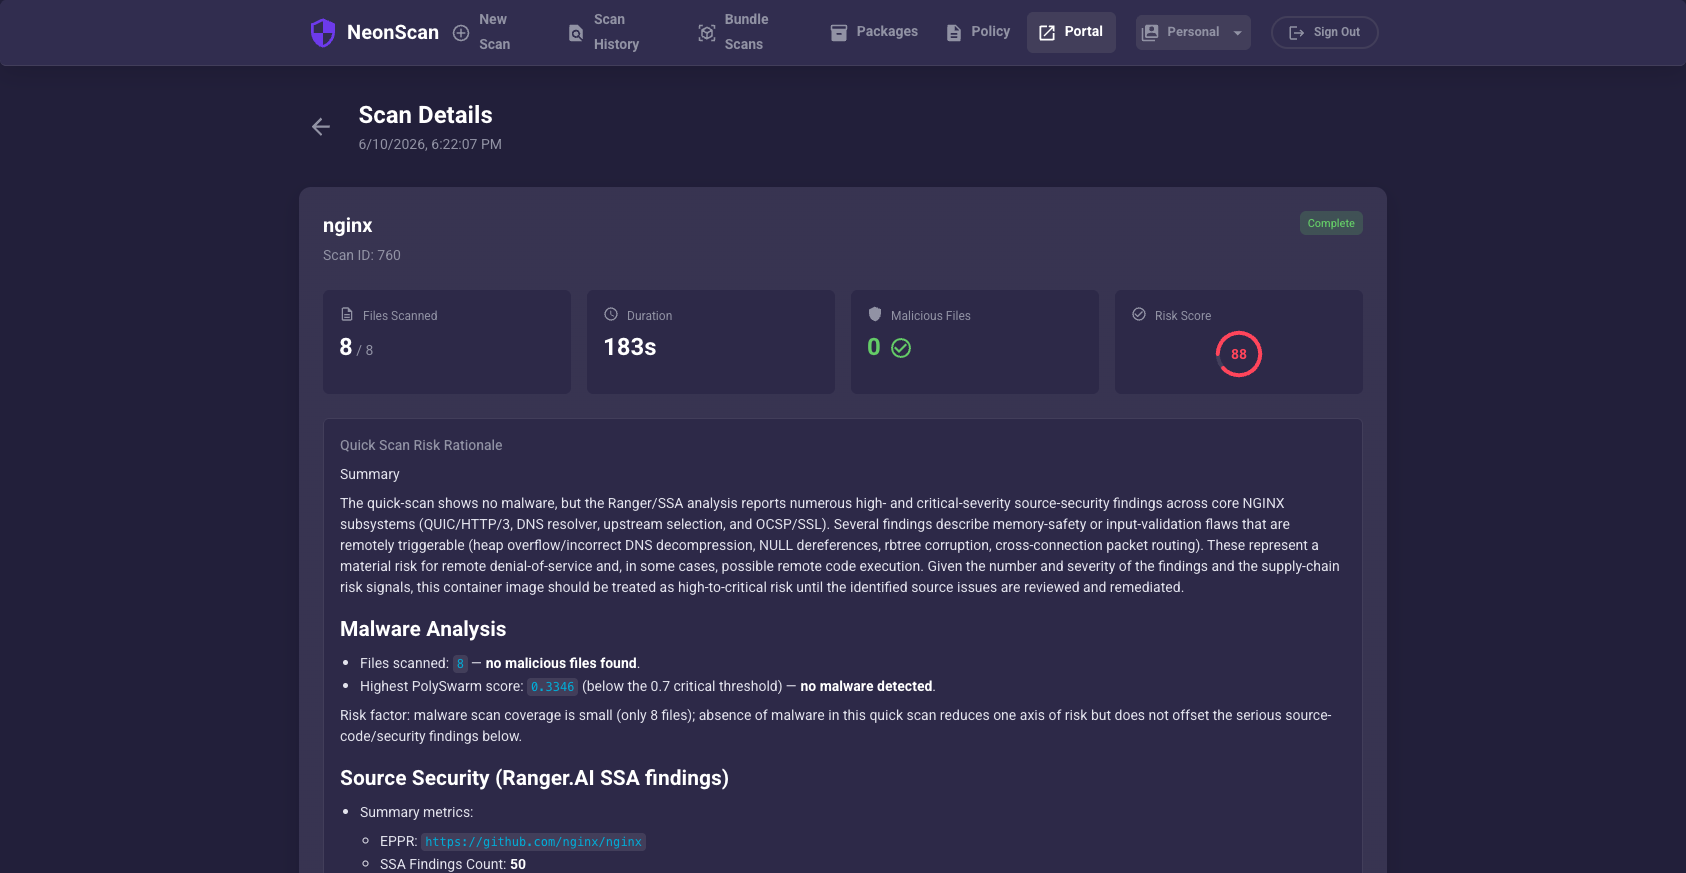
Task: Click the Summary subheading
Action: (x=370, y=474)
